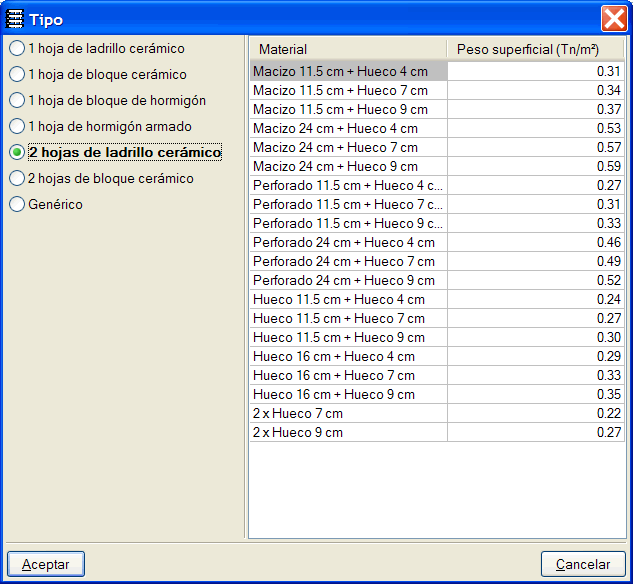Select the 'Genérico' radio option
The image size is (633, 584).
(46, 204)
